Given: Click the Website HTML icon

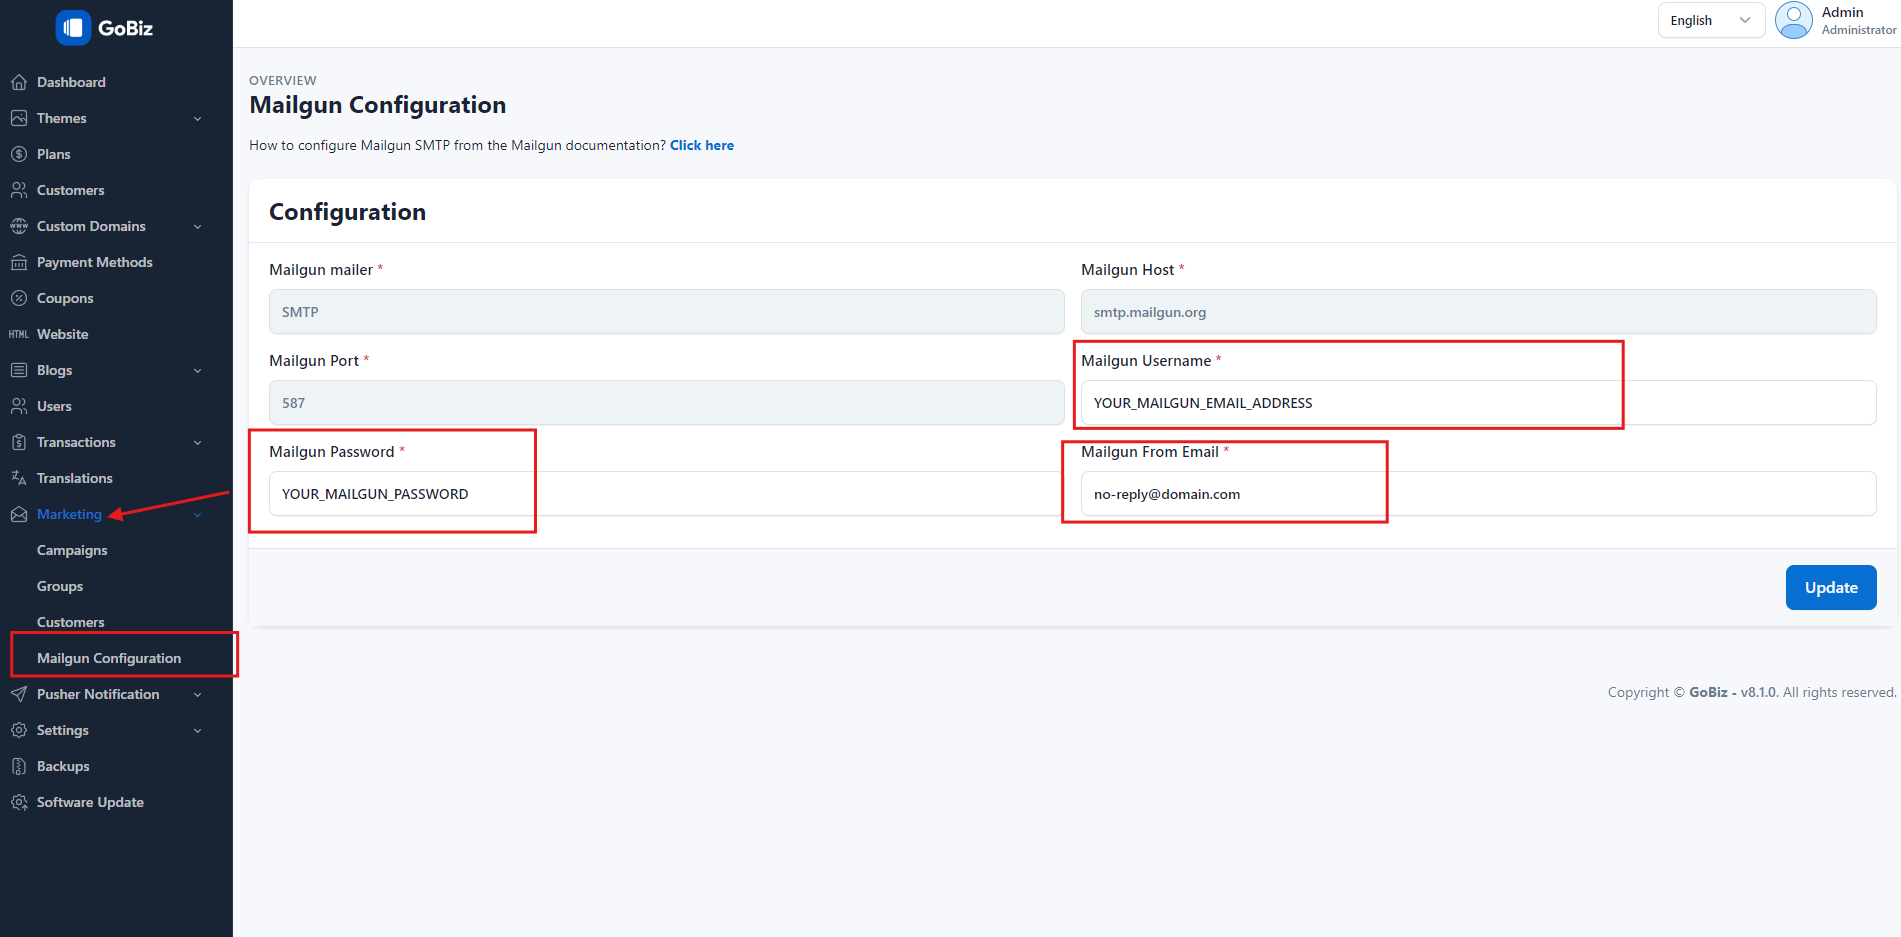Looking at the screenshot, I should (x=19, y=334).
